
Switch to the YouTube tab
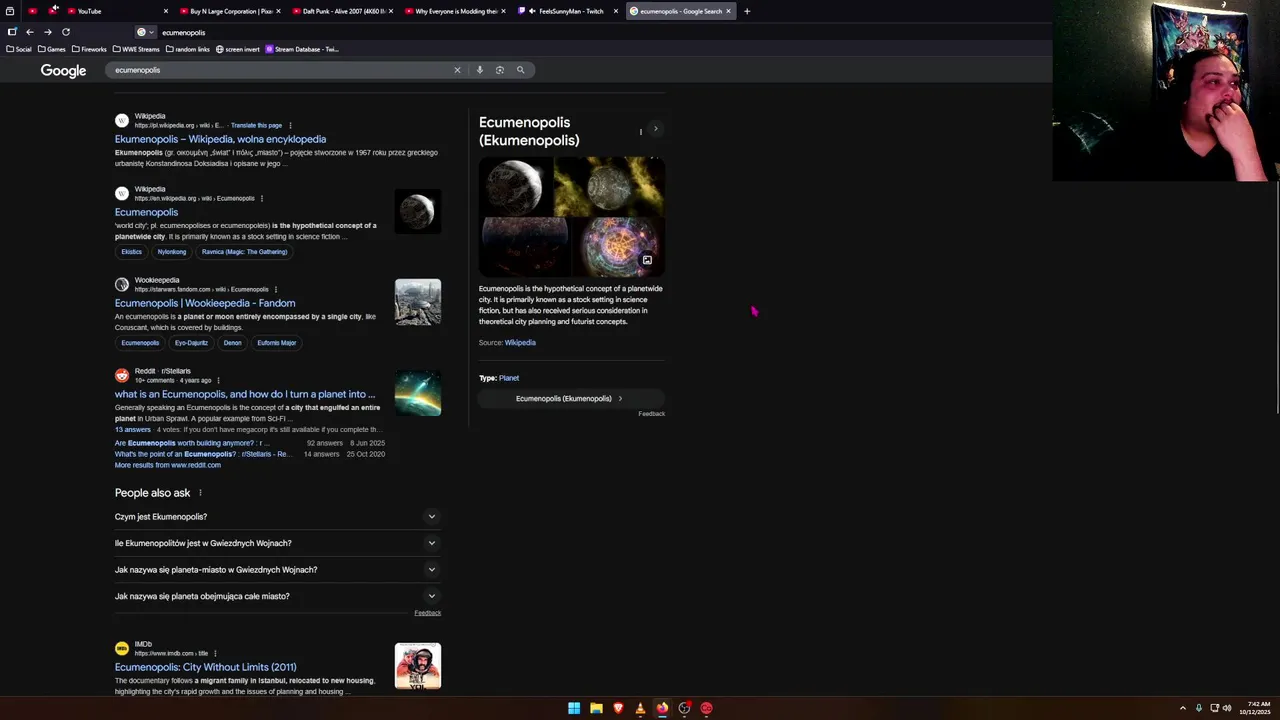point(119,11)
